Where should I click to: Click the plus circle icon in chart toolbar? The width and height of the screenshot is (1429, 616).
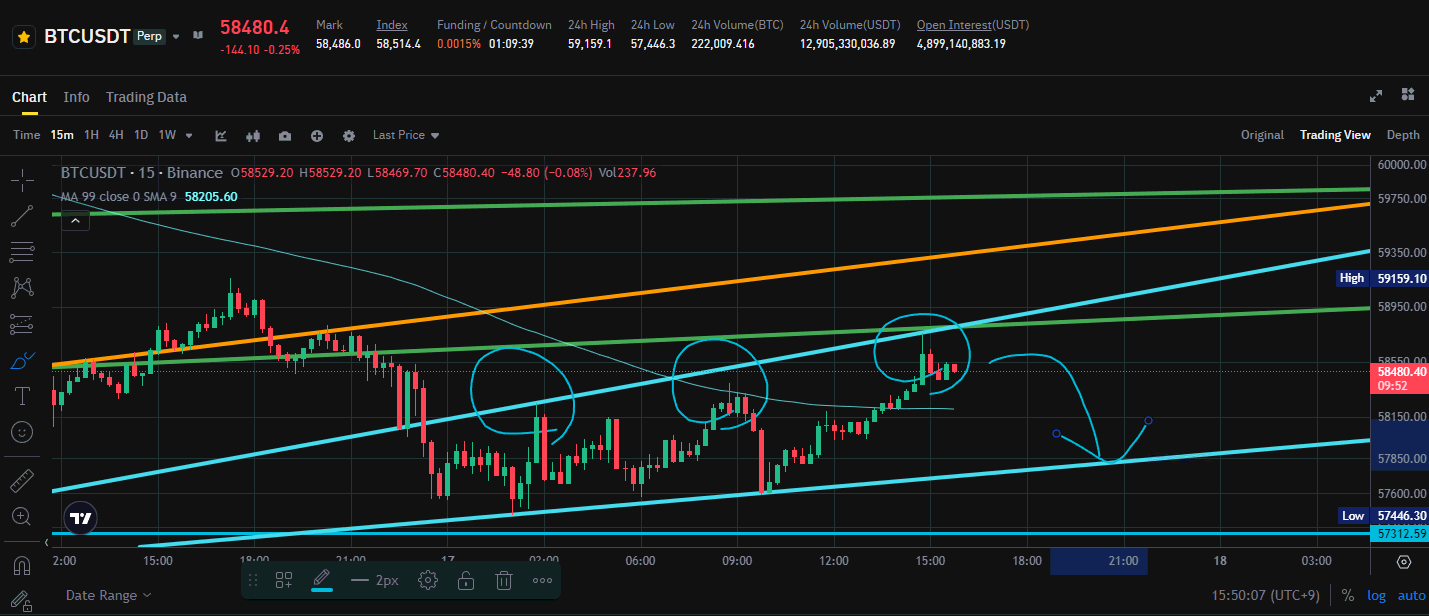(x=317, y=136)
